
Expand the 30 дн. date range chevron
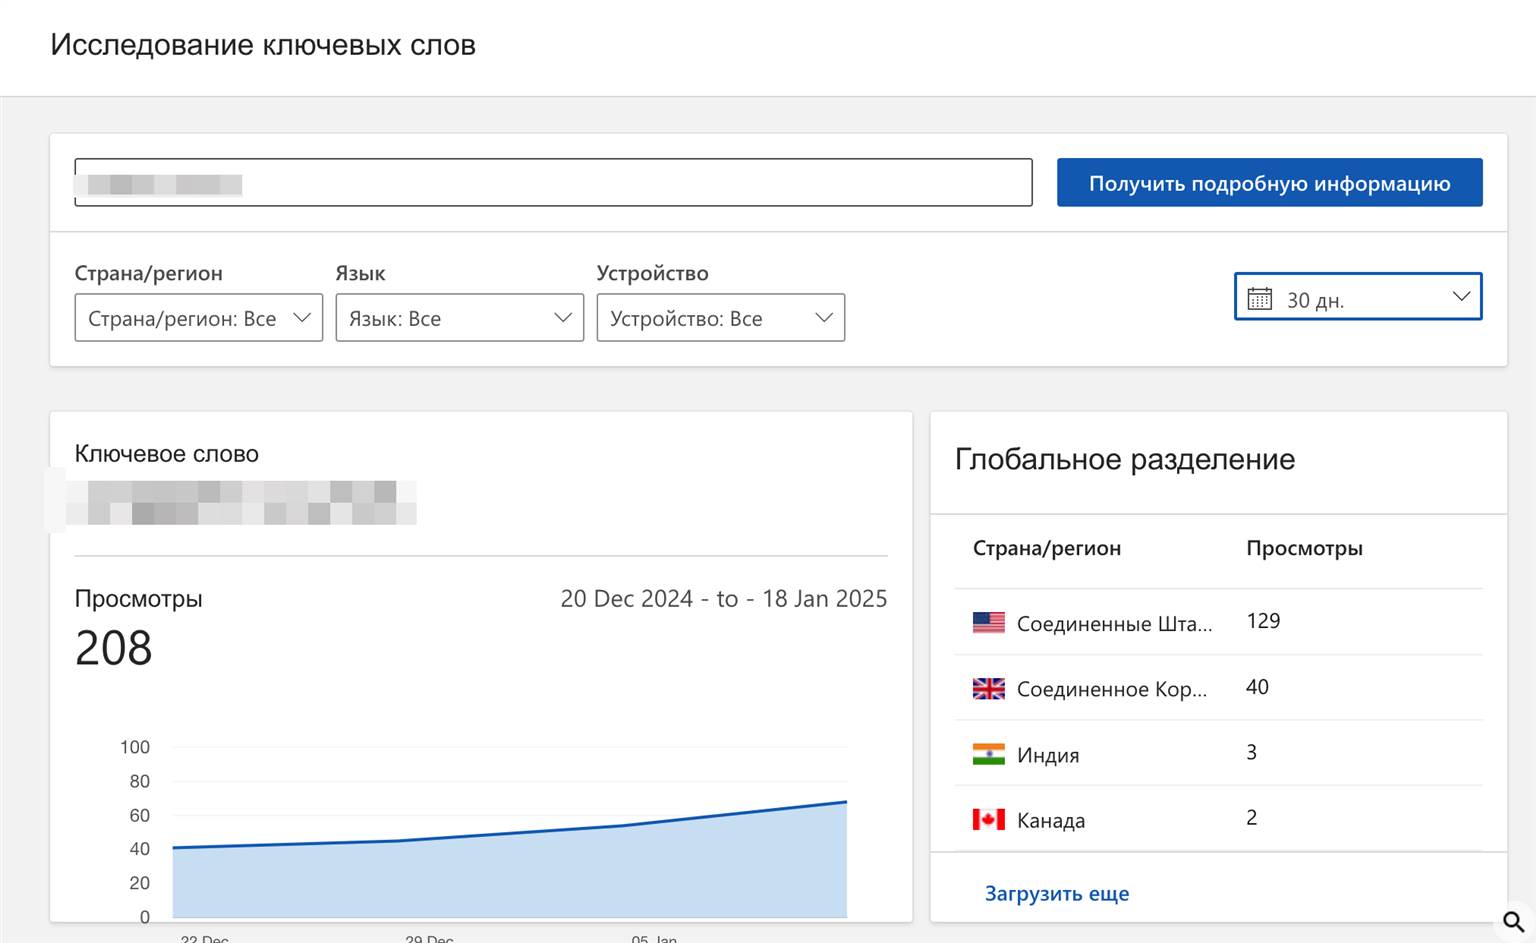coord(1461,296)
